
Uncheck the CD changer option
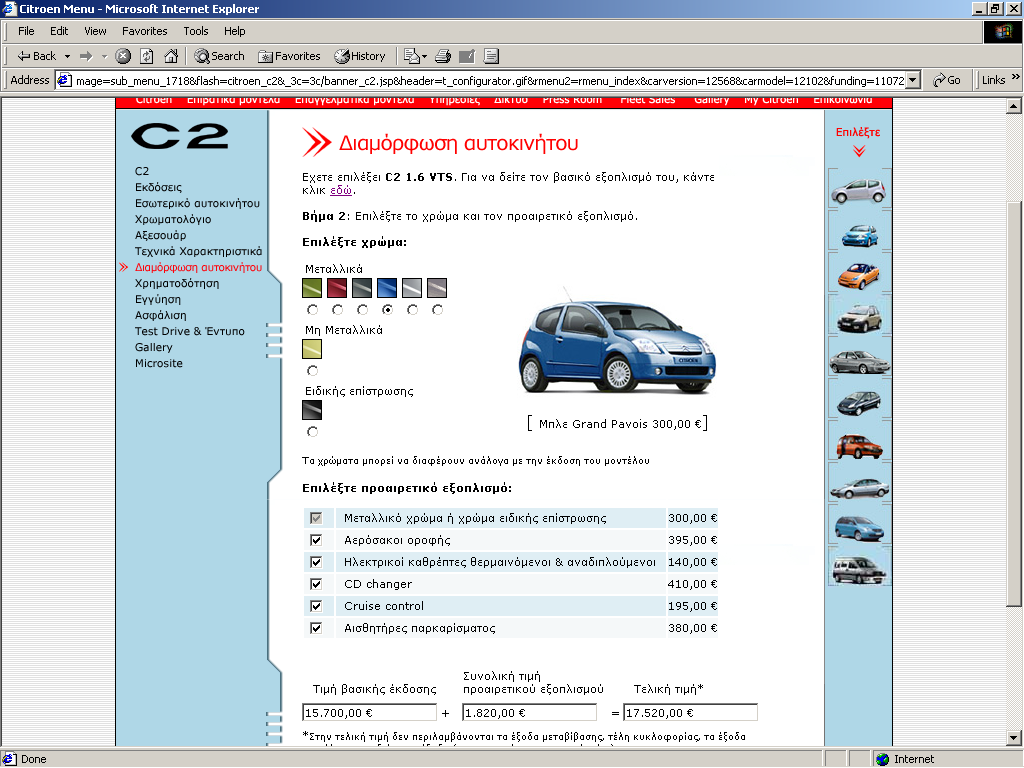(316, 584)
